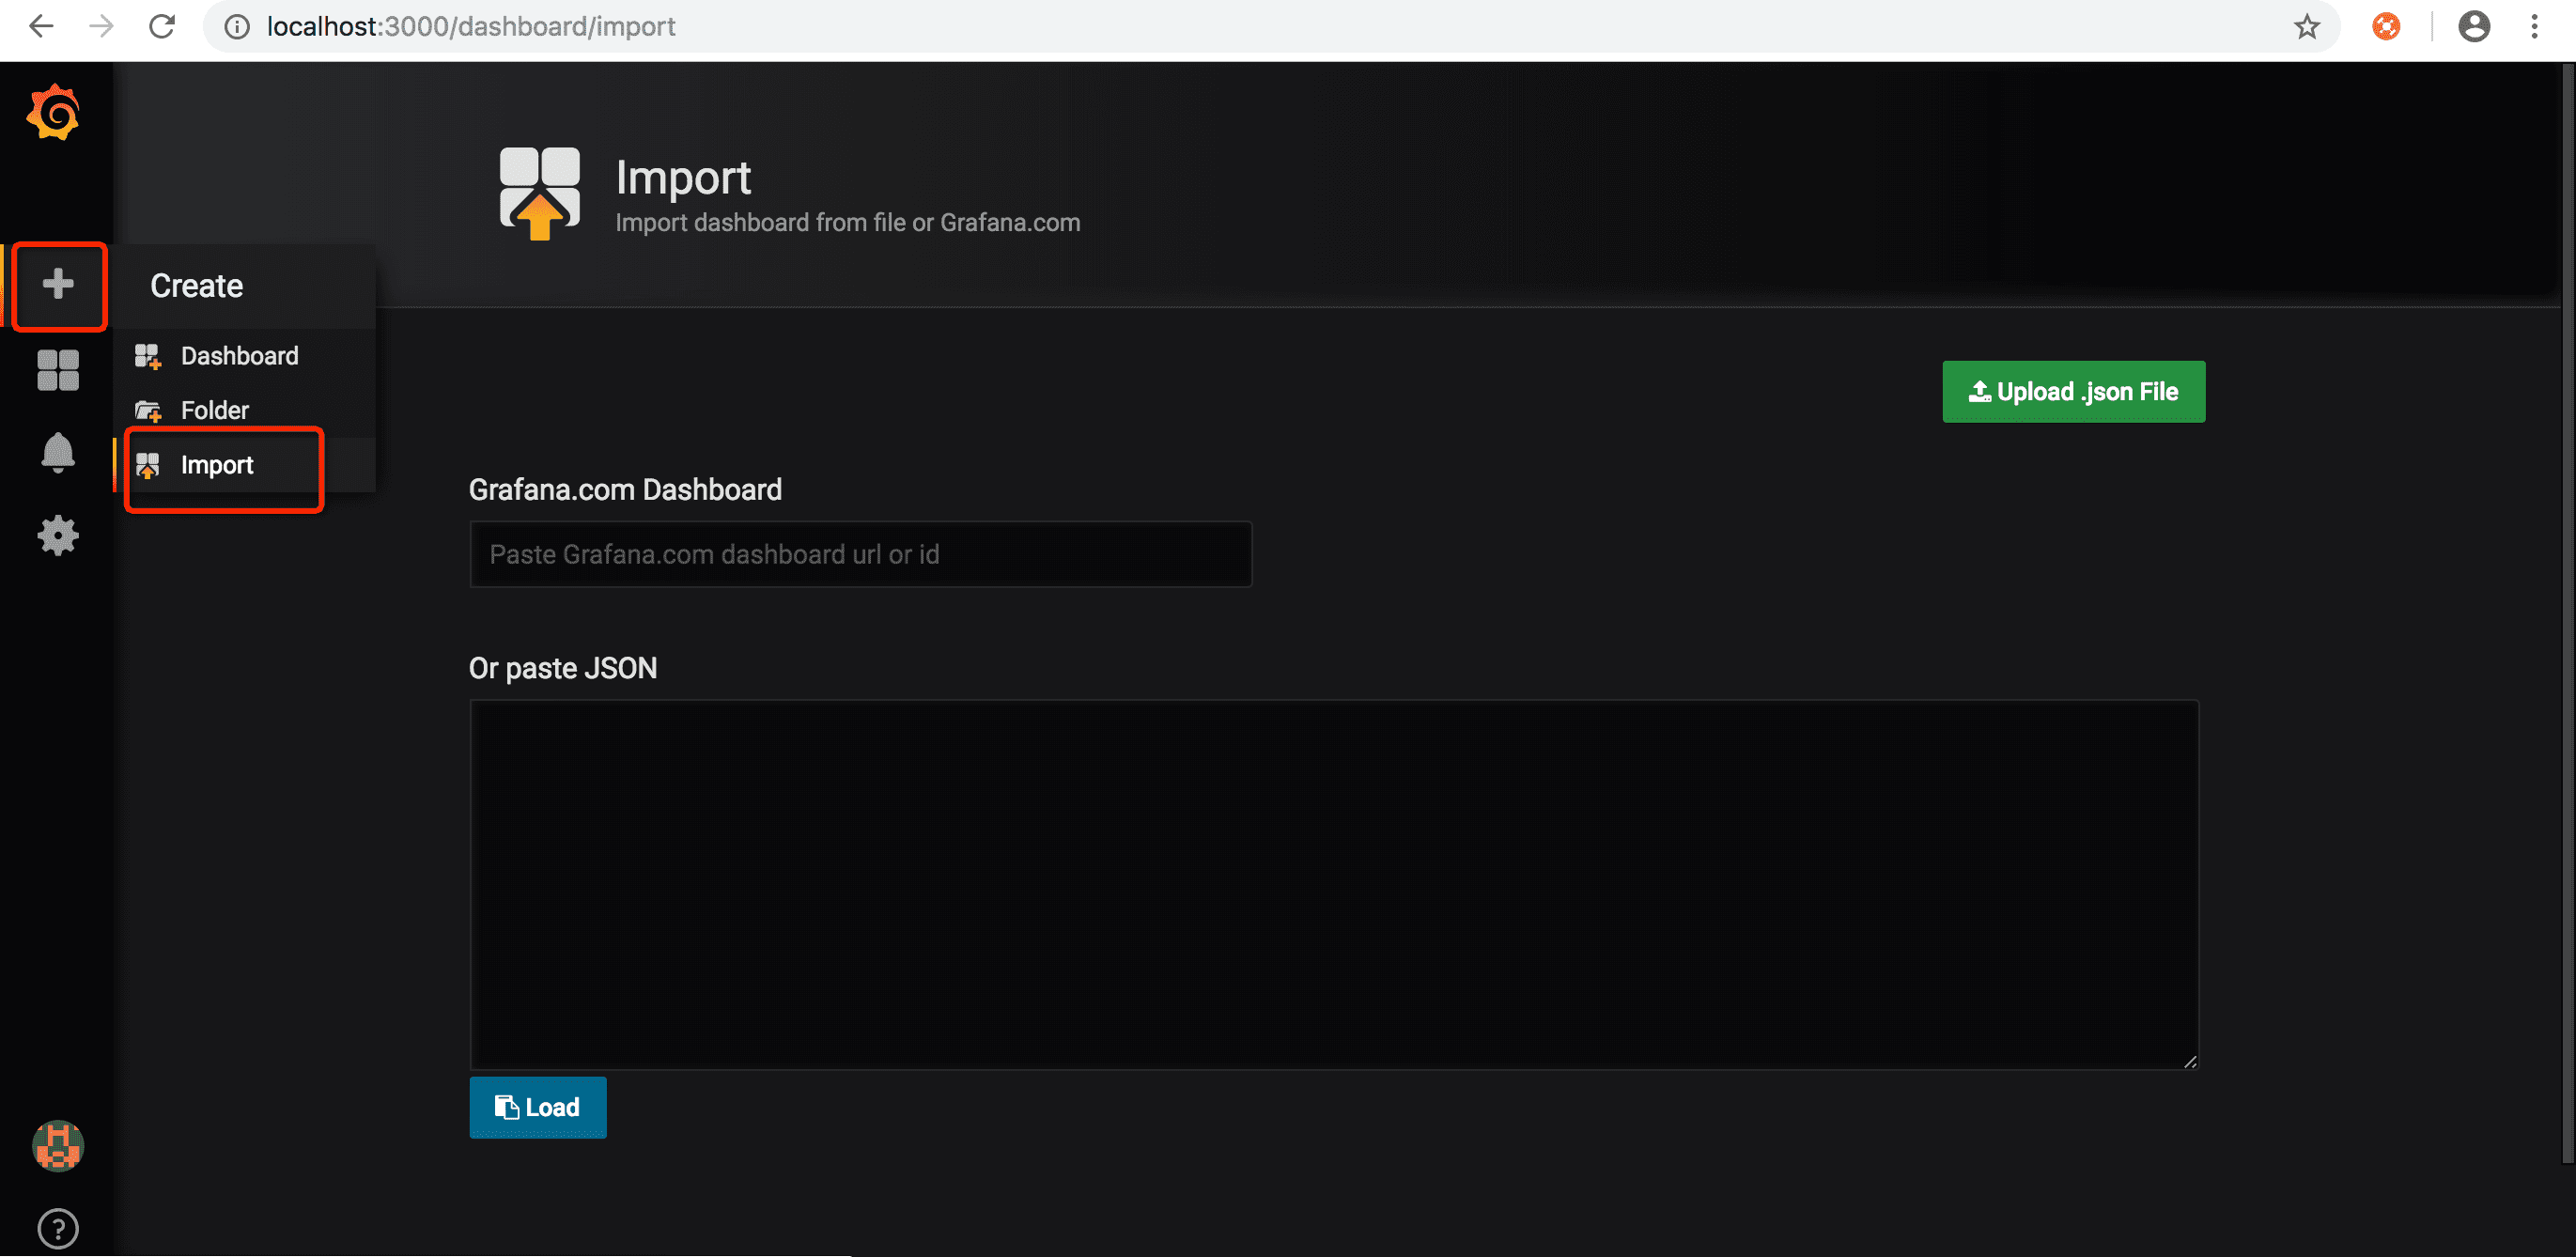Select Import from the Create menu
The image size is (2576, 1257).
216,464
